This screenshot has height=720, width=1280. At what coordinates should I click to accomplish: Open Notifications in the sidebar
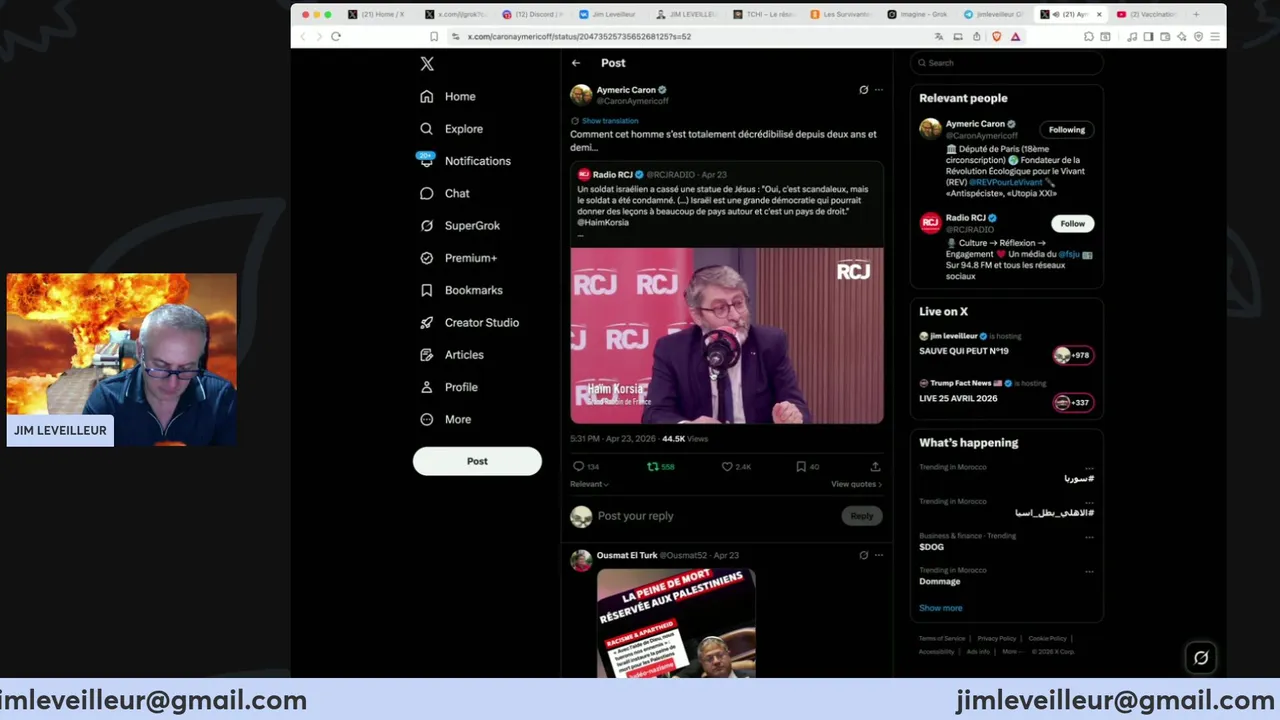point(465,161)
